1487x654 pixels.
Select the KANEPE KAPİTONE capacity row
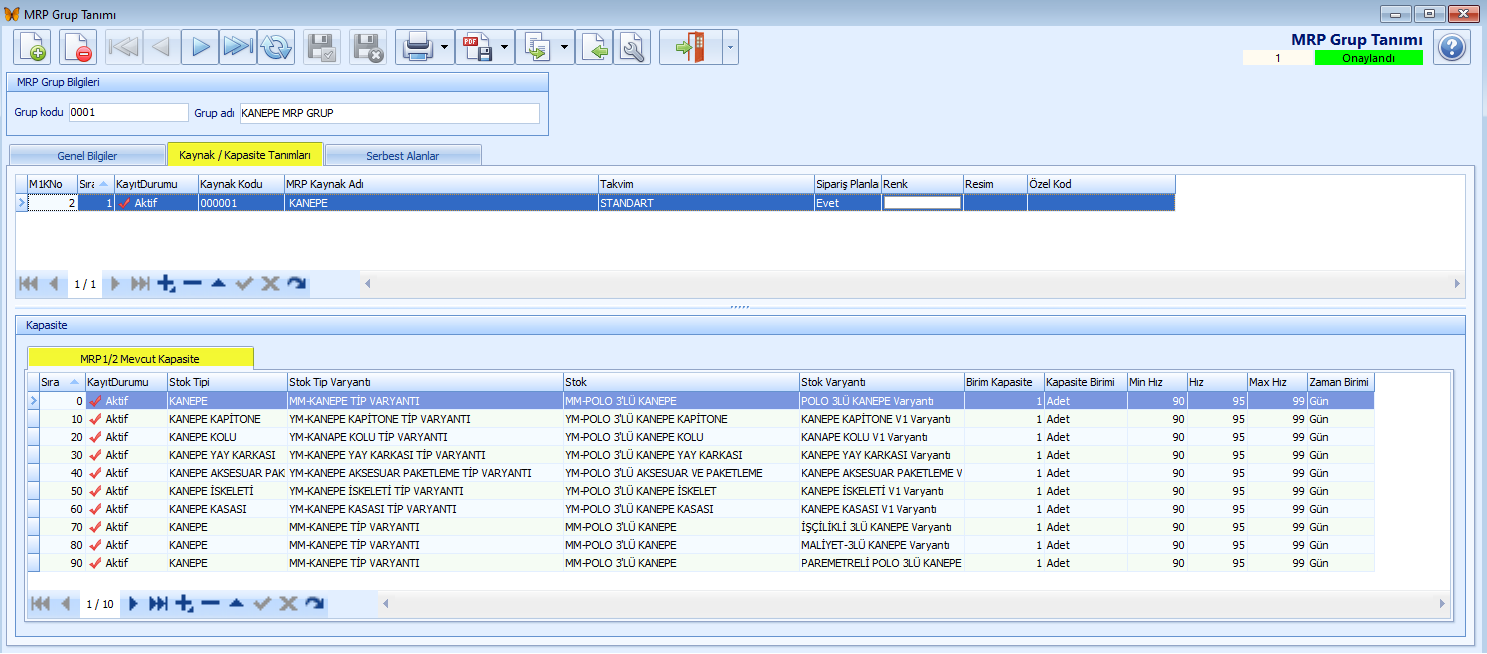700,419
